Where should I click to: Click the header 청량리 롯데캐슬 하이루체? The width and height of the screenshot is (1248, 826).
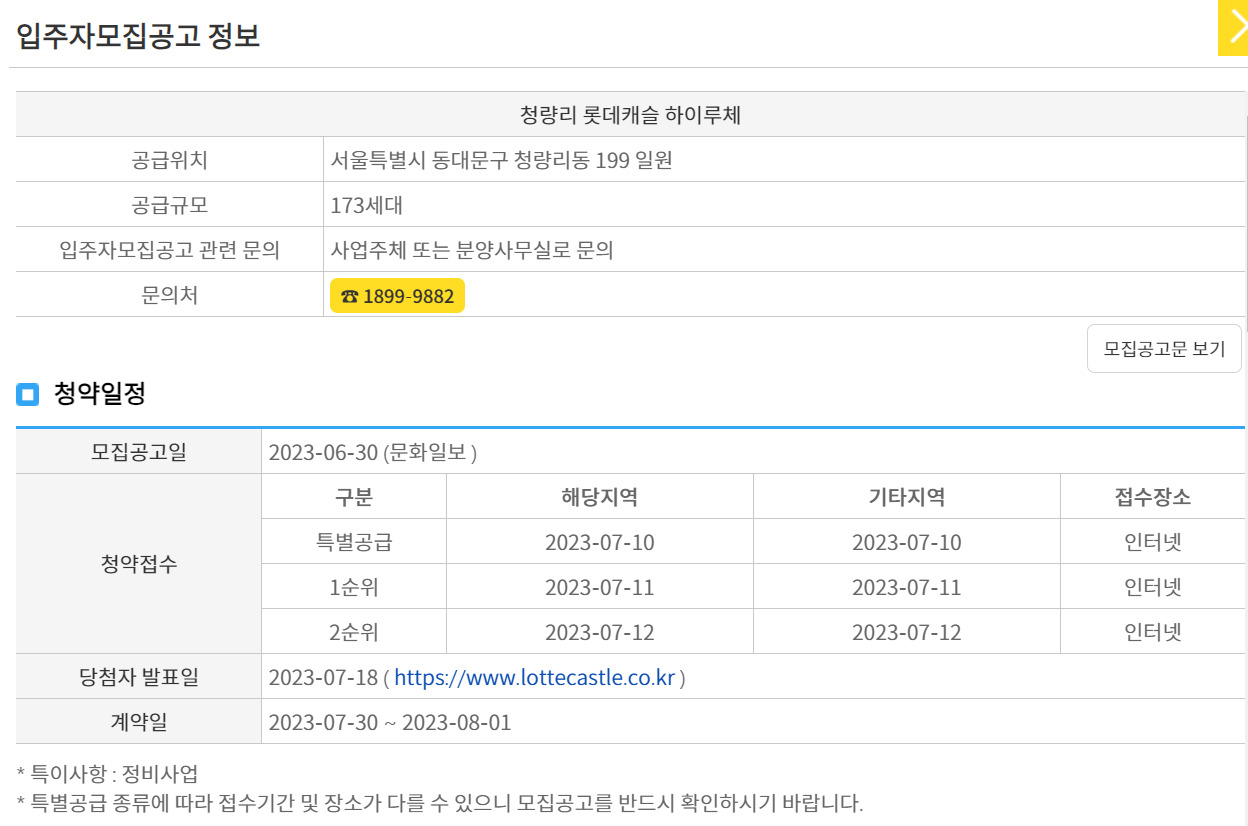coord(630,115)
